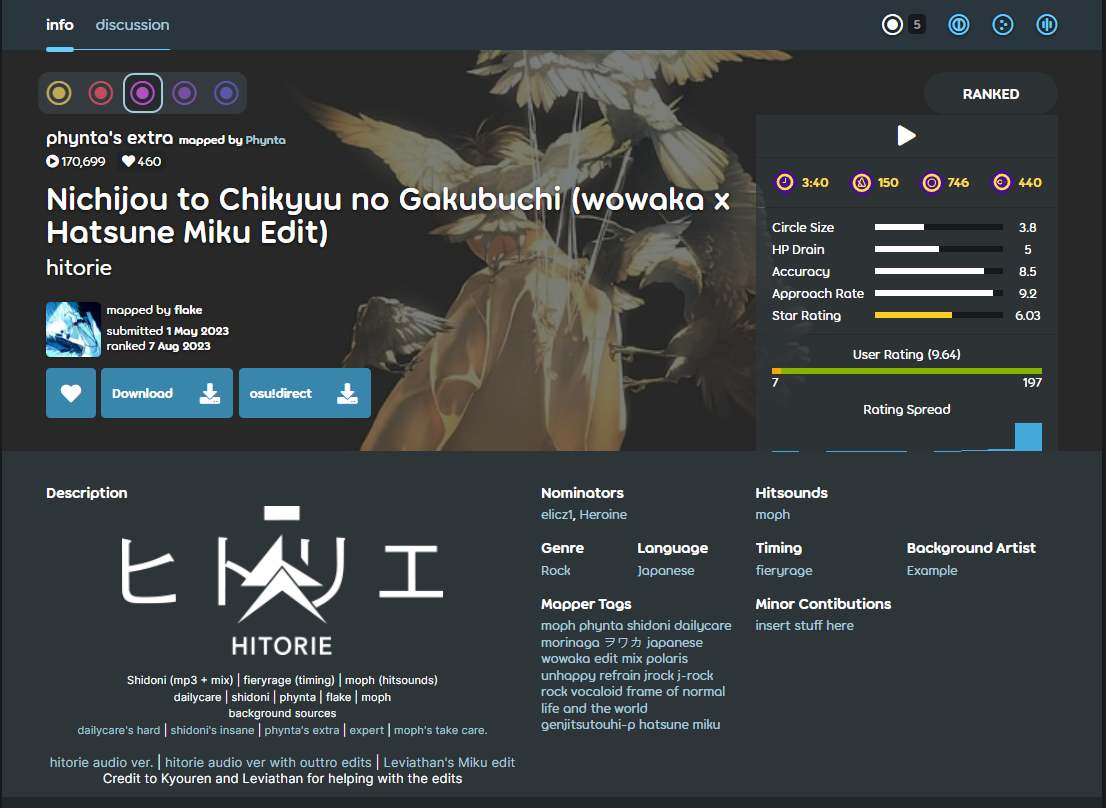Click the download arrow icon on osu!direct
Viewport: 1106px width, 808px height.
(347, 393)
